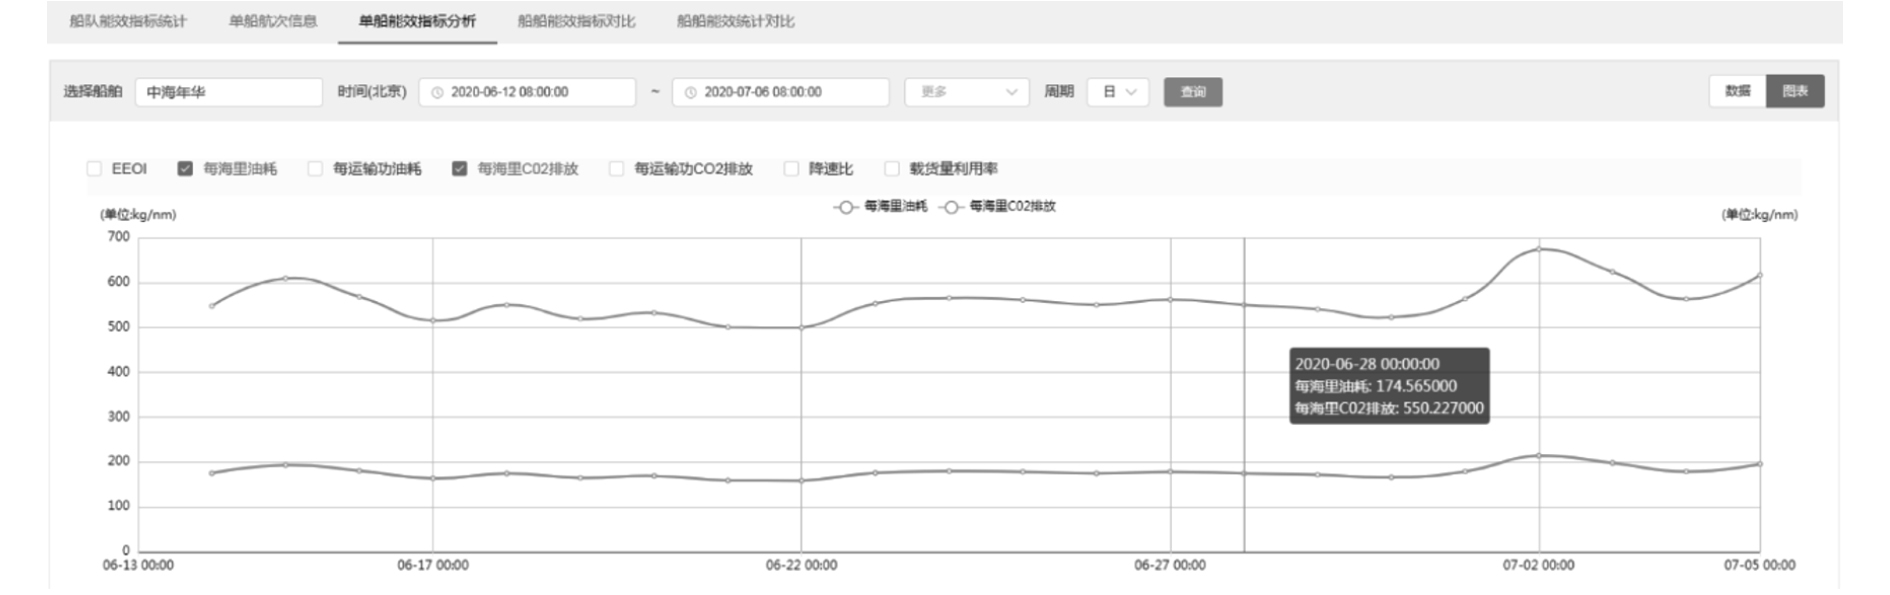This screenshot has height=595, width=1890.
Task: Click the 选择船舶 input containing 中海年华
Action: click(x=228, y=92)
